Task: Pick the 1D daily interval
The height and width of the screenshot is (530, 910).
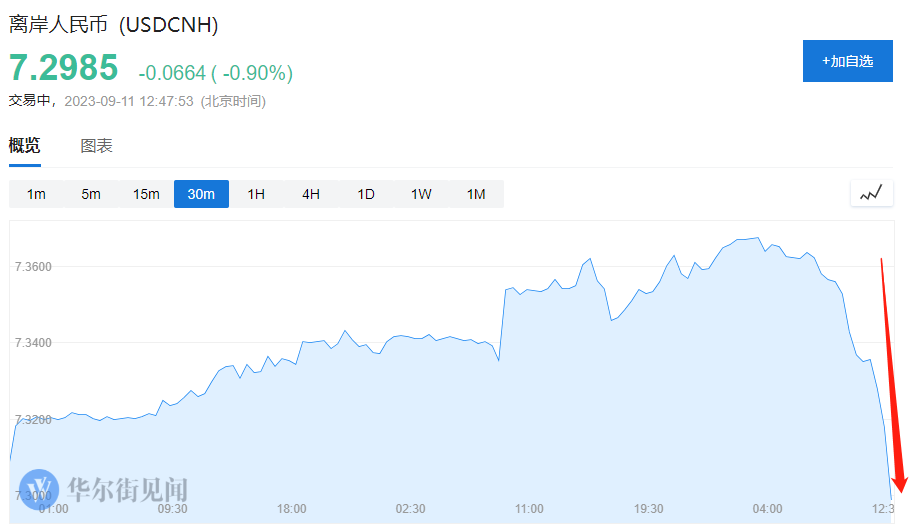Action: coord(366,194)
